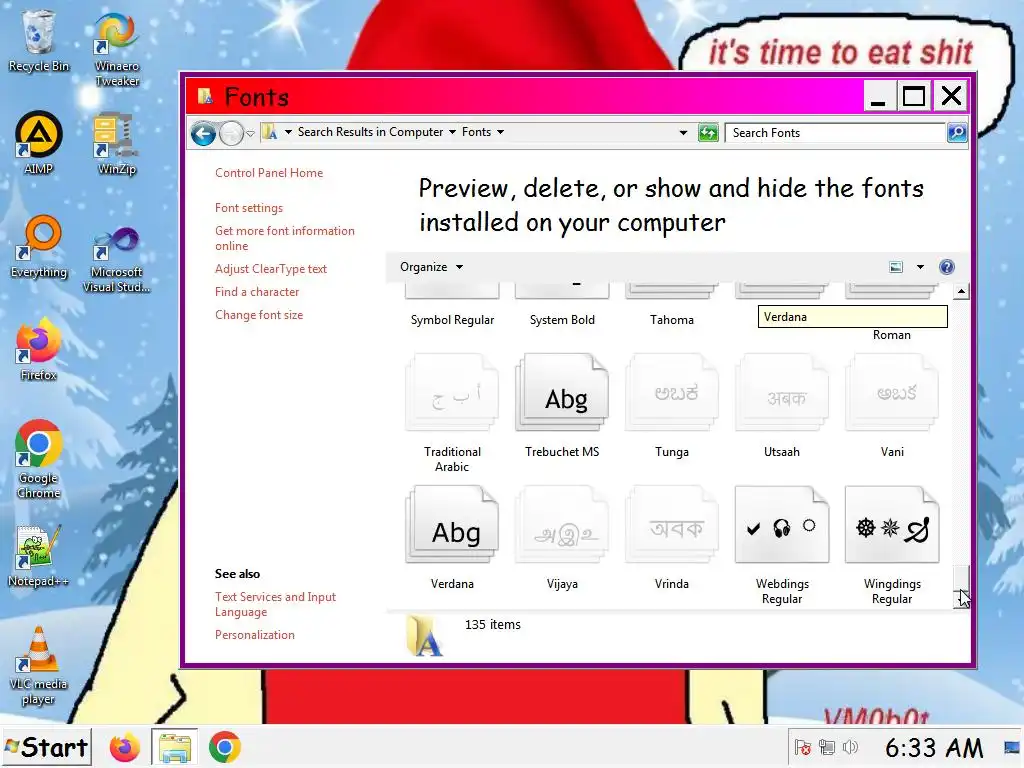
Task: Select the Traditional Arabic font
Action: [x=452, y=413]
